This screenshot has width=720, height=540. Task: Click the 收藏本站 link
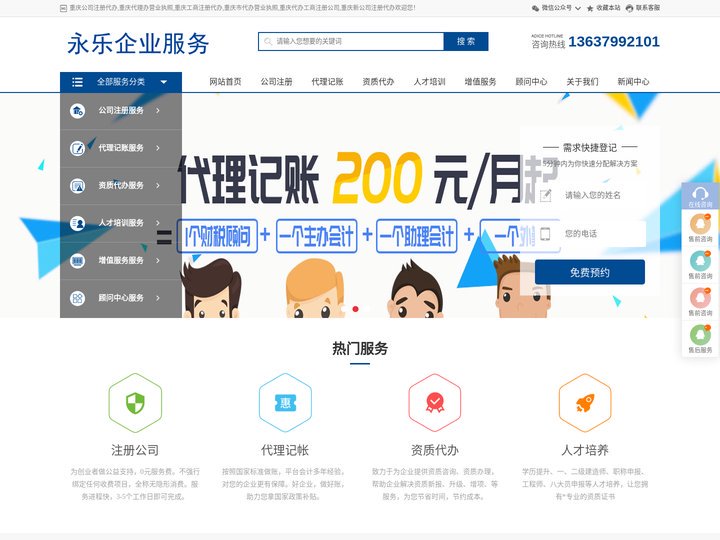pyautogui.click(x=608, y=8)
